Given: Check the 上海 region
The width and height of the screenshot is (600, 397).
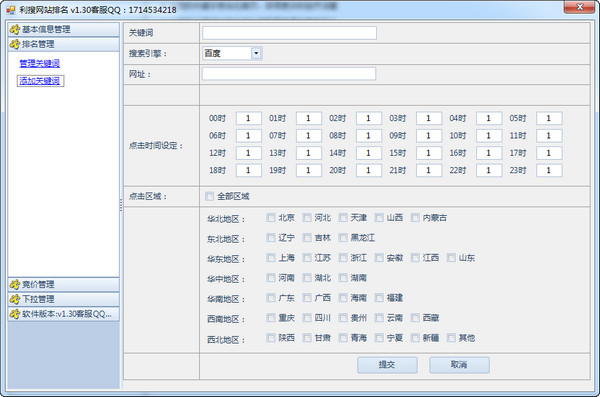Looking at the screenshot, I should tap(271, 258).
